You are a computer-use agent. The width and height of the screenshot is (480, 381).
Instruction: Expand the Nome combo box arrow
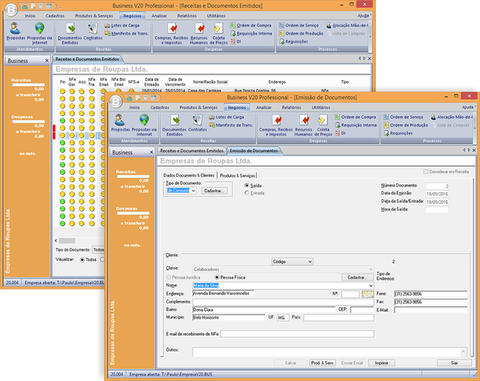371,286
